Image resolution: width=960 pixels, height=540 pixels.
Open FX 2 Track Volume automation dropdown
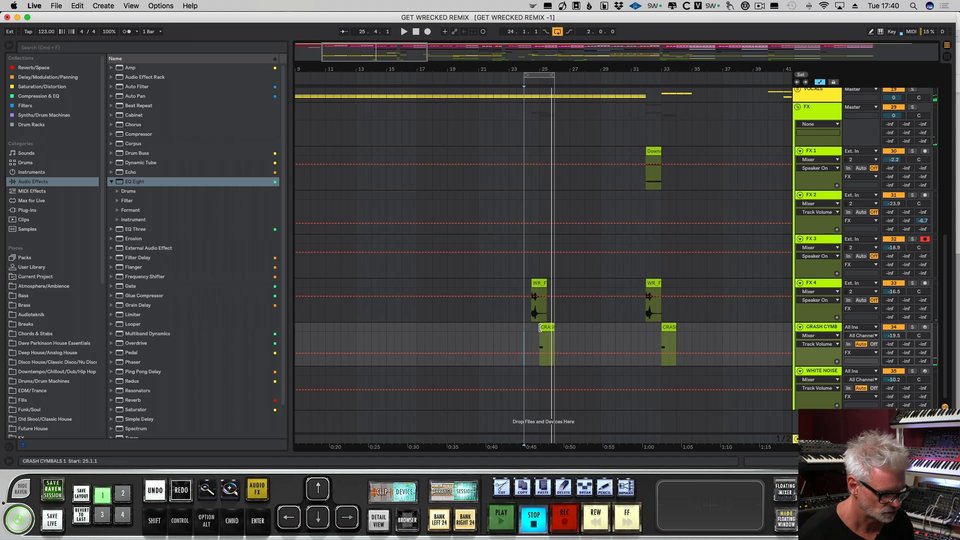coord(820,212)
